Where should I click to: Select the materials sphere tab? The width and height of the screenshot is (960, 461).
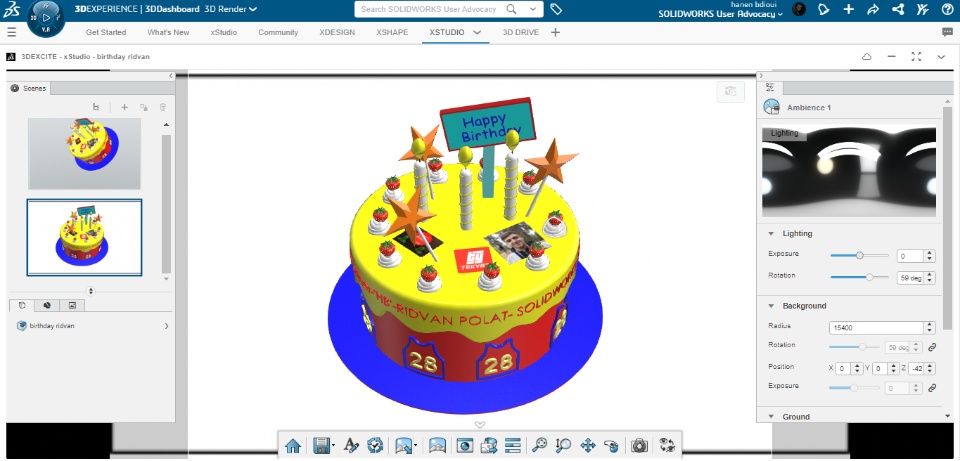point(47,305)
